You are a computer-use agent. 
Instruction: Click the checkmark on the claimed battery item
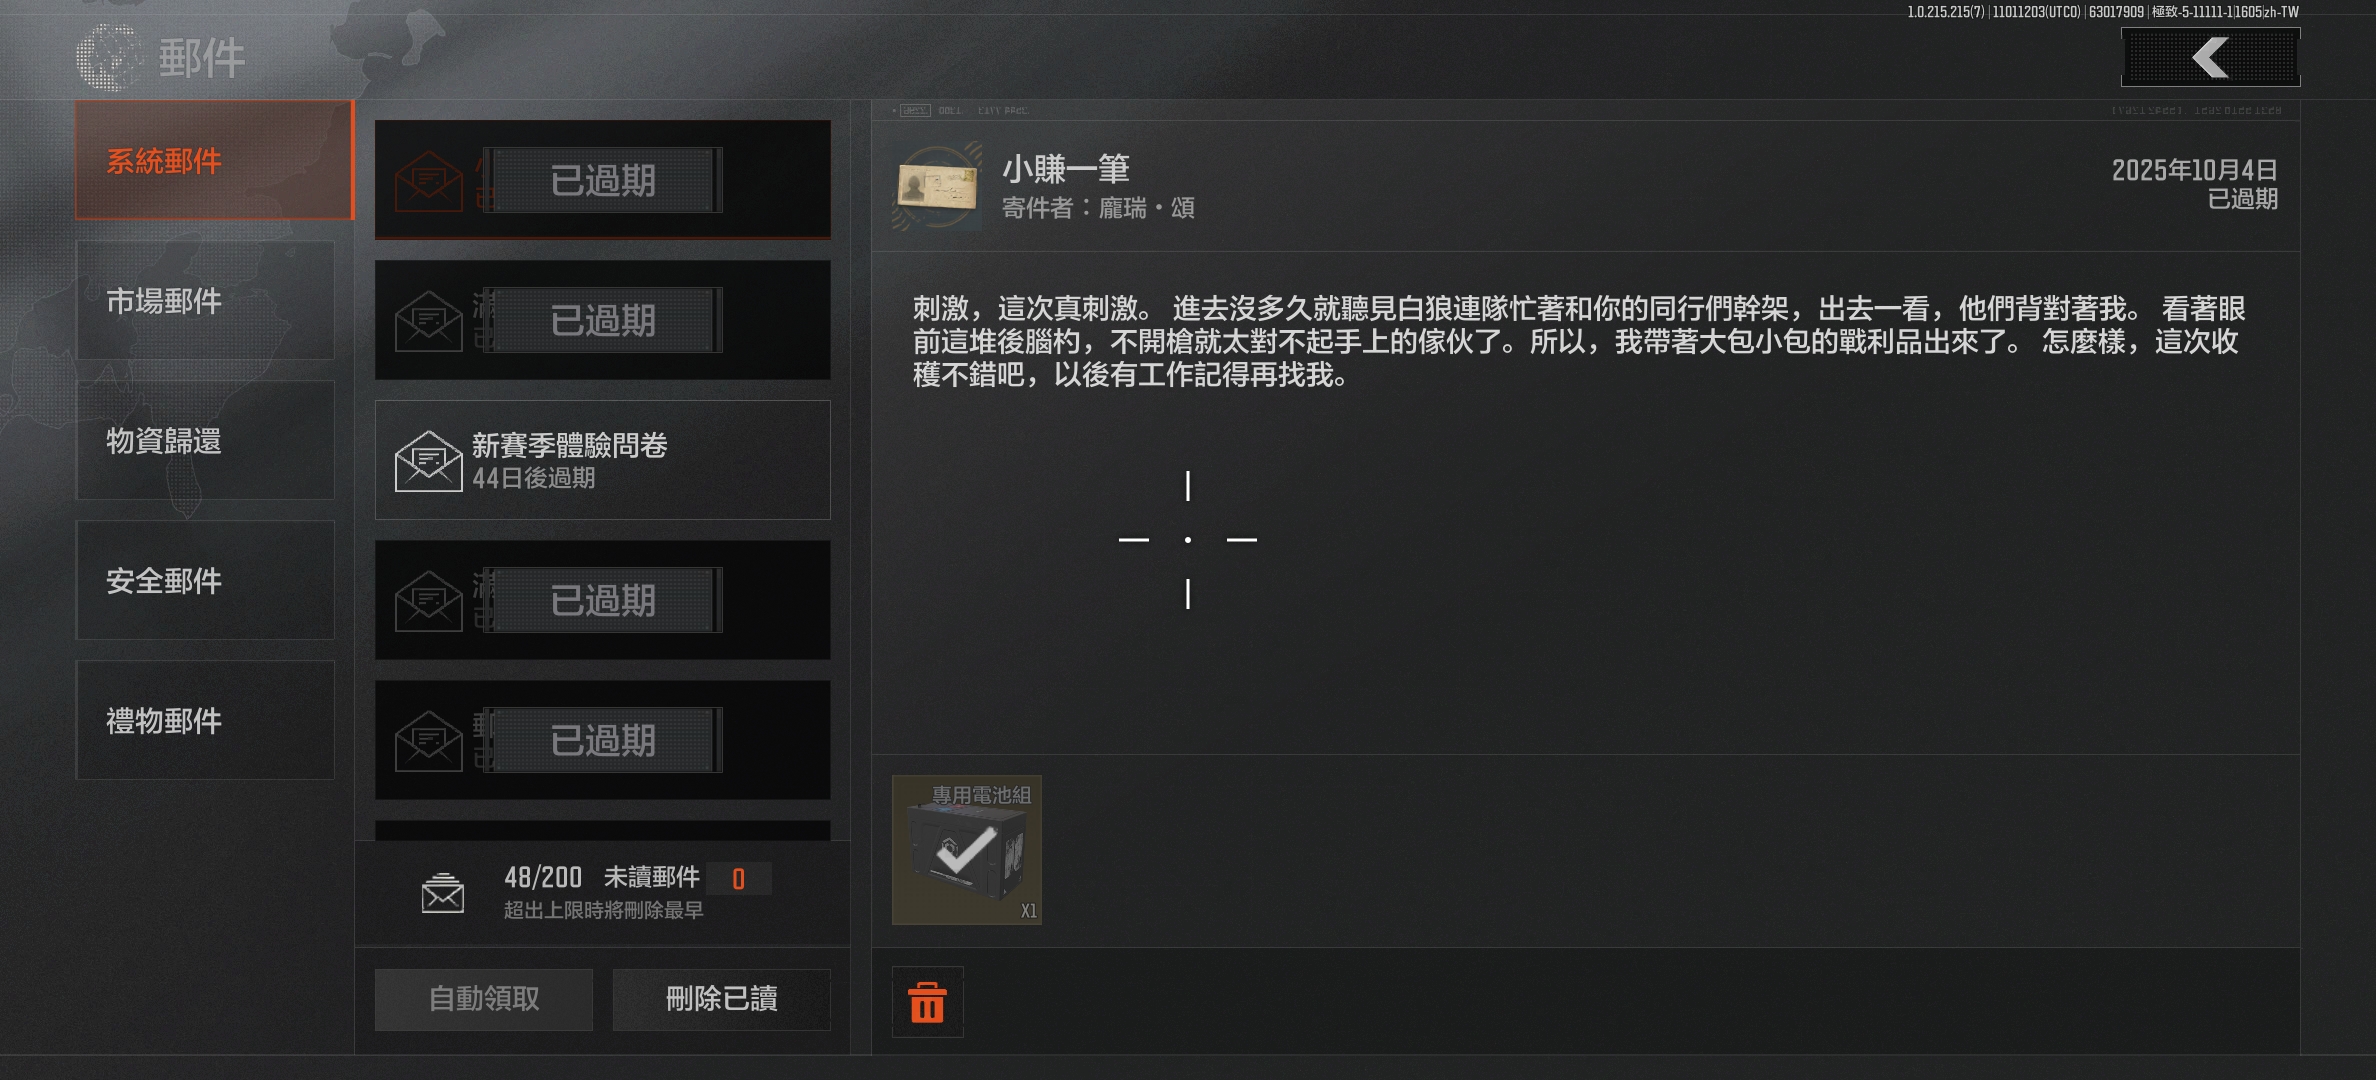click(x=965, y=850)
